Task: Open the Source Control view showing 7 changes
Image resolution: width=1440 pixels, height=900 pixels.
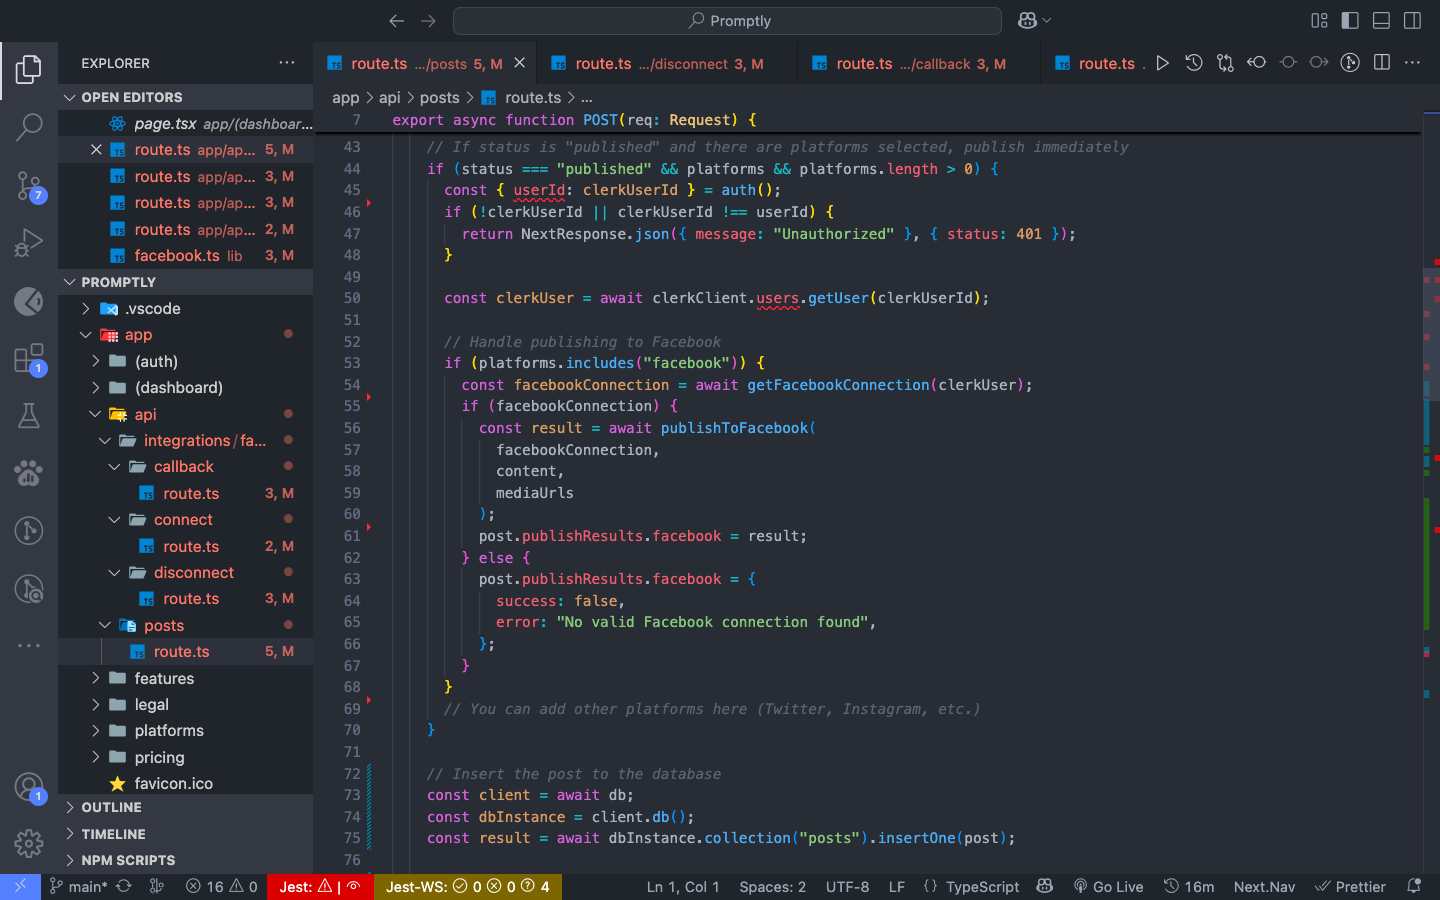Action: tap(29, 185)
